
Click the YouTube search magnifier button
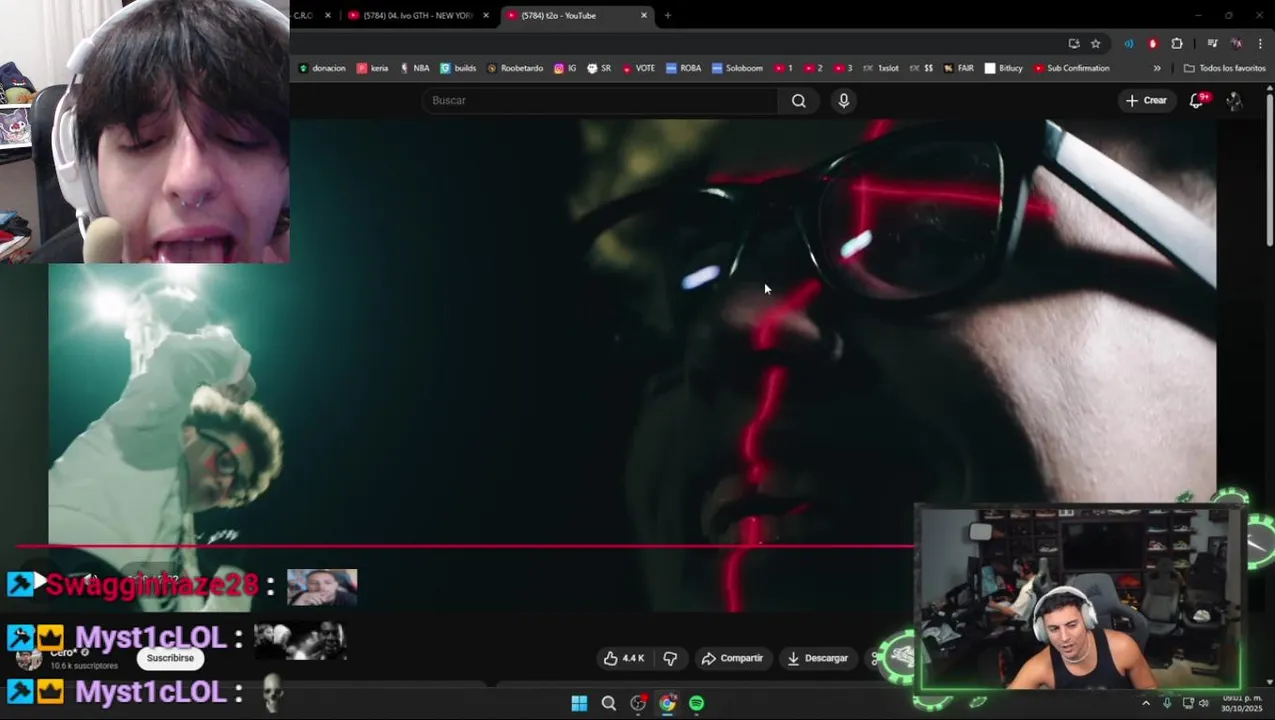798,100
